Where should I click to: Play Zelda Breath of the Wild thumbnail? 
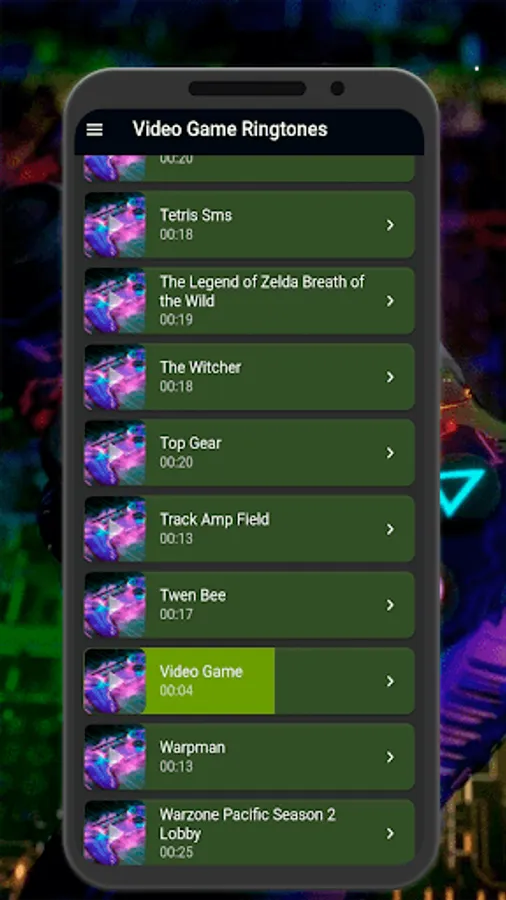click(115, 301)
